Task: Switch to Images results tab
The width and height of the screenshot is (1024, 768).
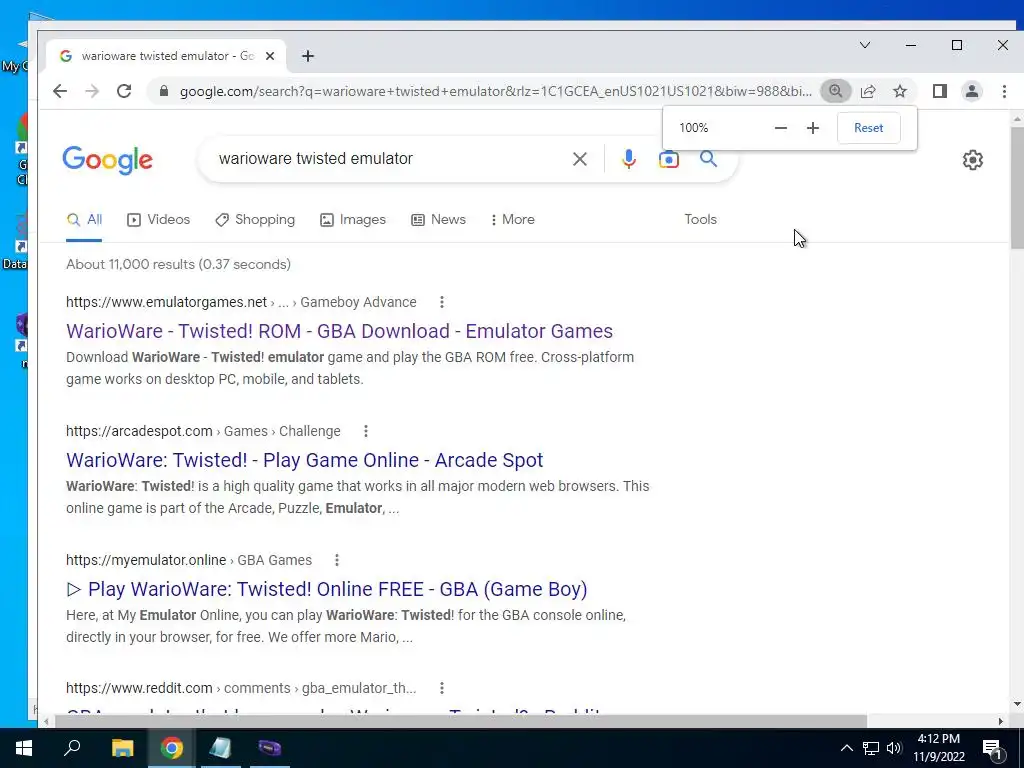Action: pos(353,219)
